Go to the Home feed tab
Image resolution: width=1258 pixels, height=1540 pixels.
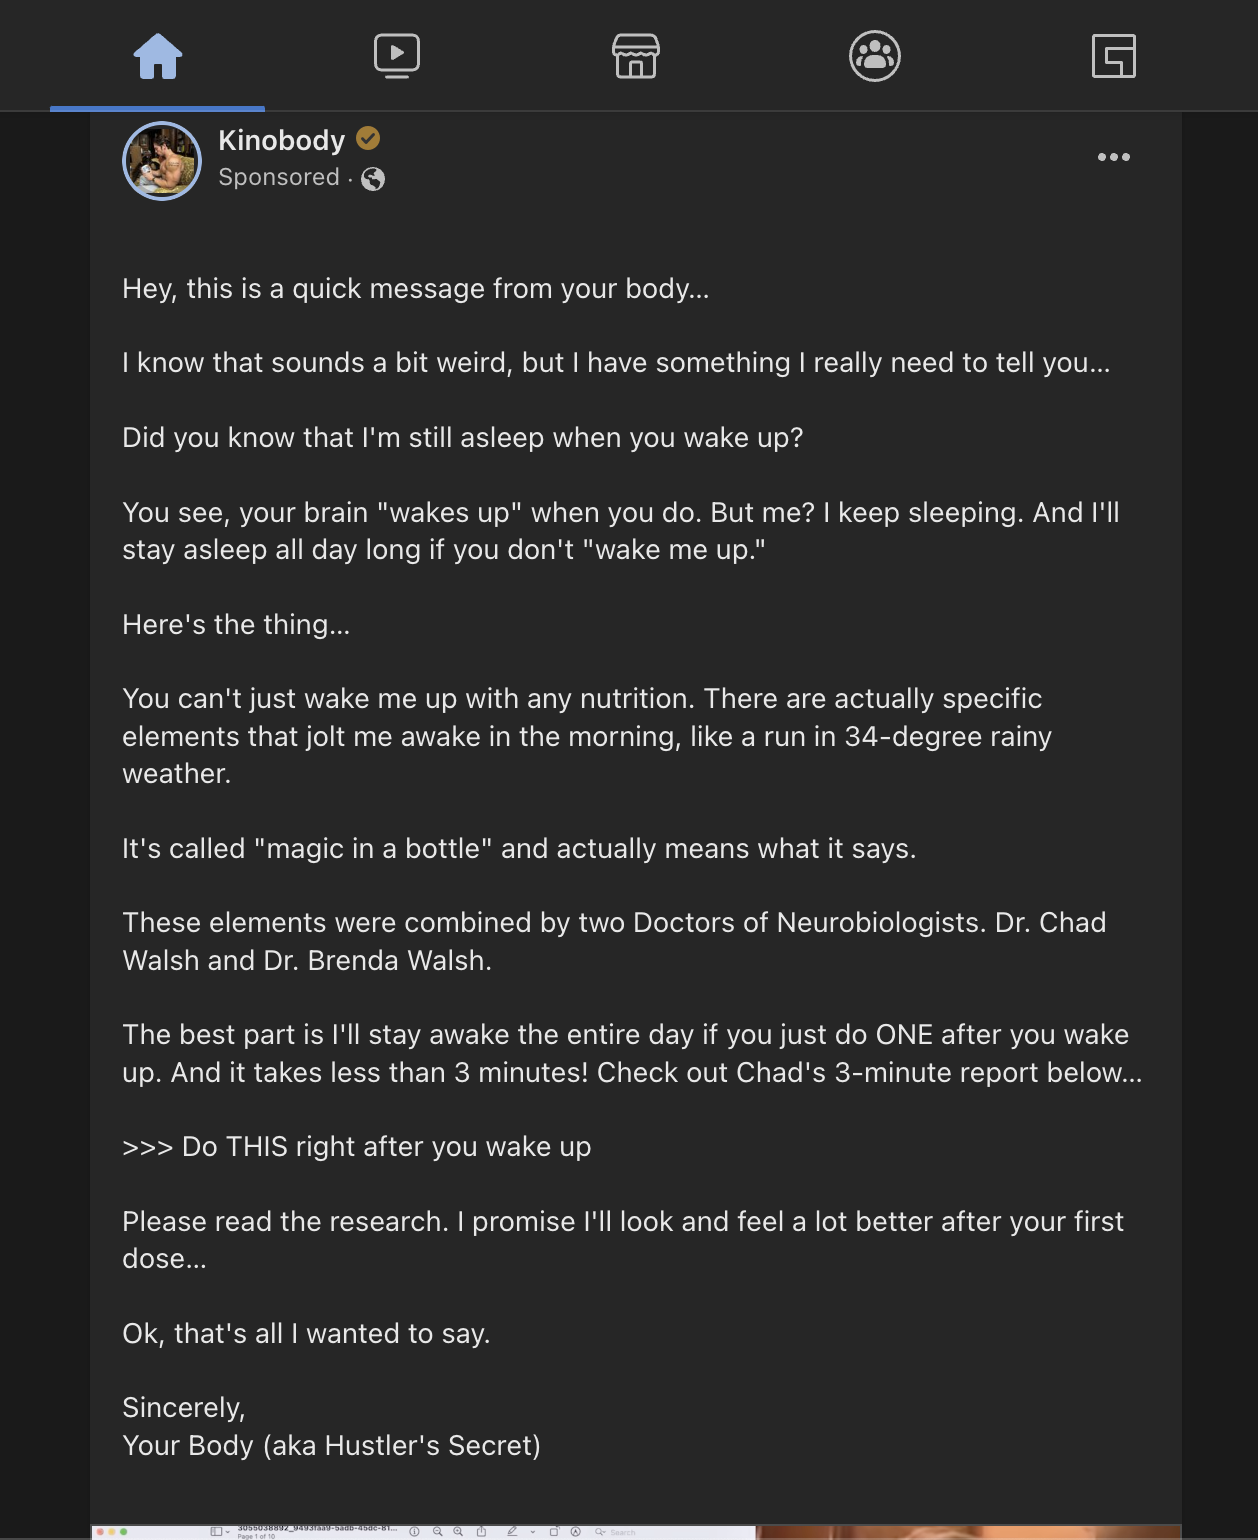click(x=158, y=56)
